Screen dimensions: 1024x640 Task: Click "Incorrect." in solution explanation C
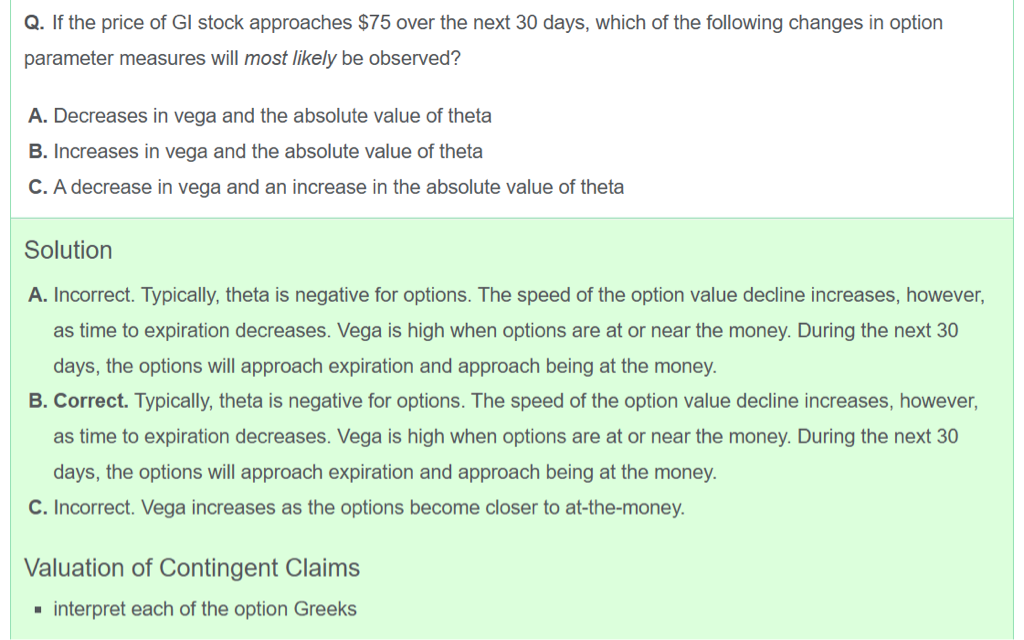pos(95,507)
